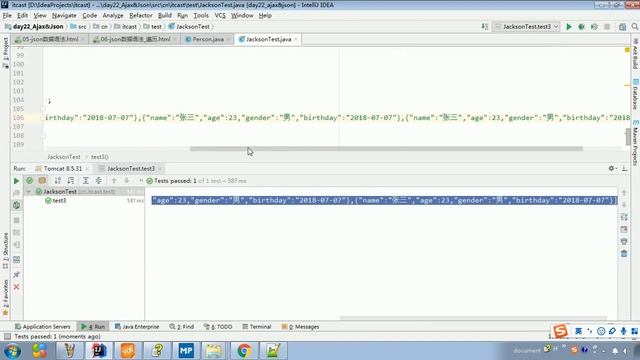Toggle tool window bars status icon
This screenshot has width=640, height=360.
[7, 336]
